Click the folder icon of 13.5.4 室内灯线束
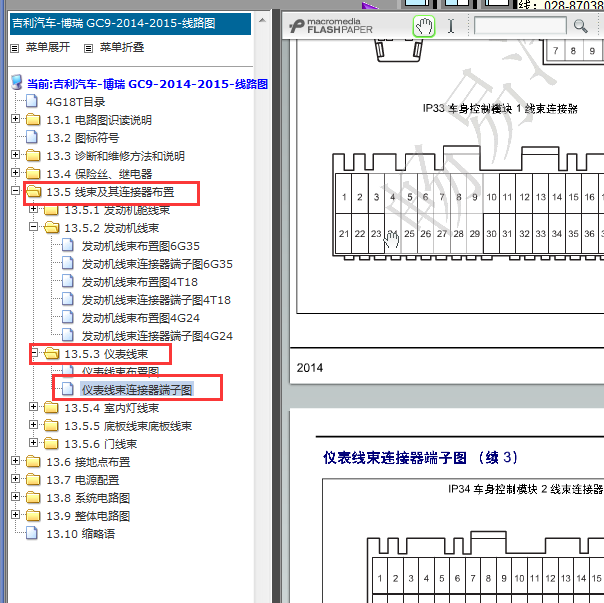The height and width of the screenshot is (603, 604). click(51, 407)
